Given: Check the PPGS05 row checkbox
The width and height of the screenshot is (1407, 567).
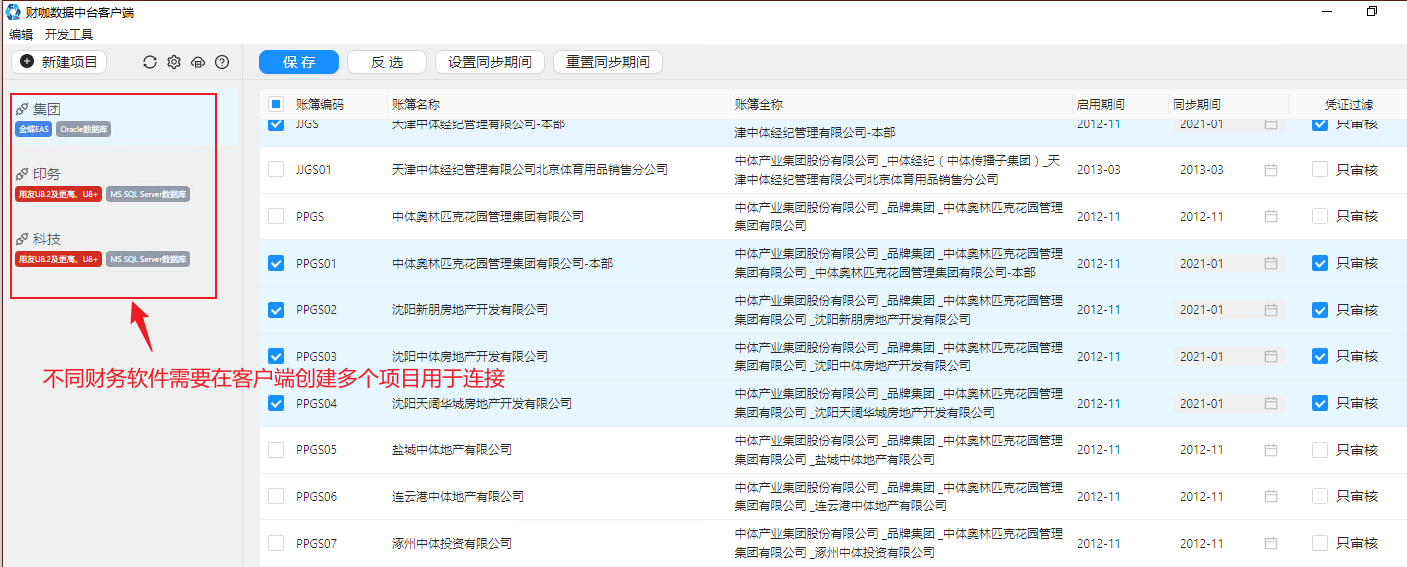Looking at the screenshot, I should [276, 450].
